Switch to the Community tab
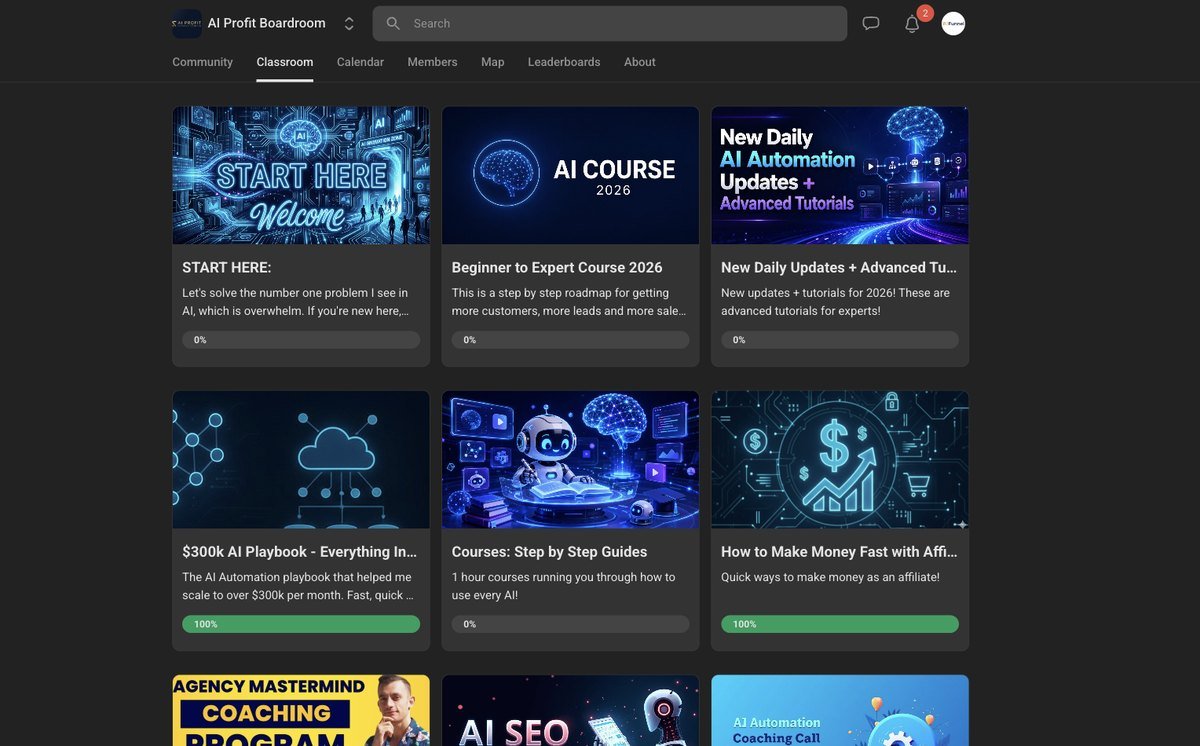Image resolution: width=1200 pixels, height=746 pixels. pos(202,62)
